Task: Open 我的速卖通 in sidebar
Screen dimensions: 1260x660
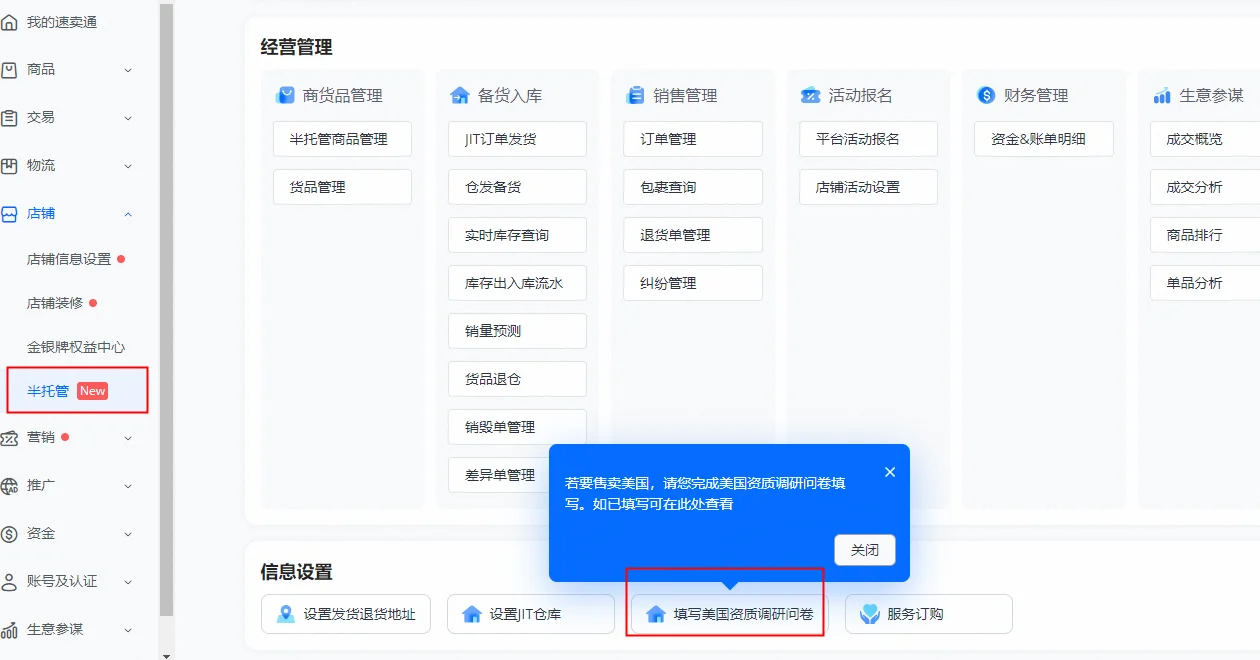Action: point(62,22)
